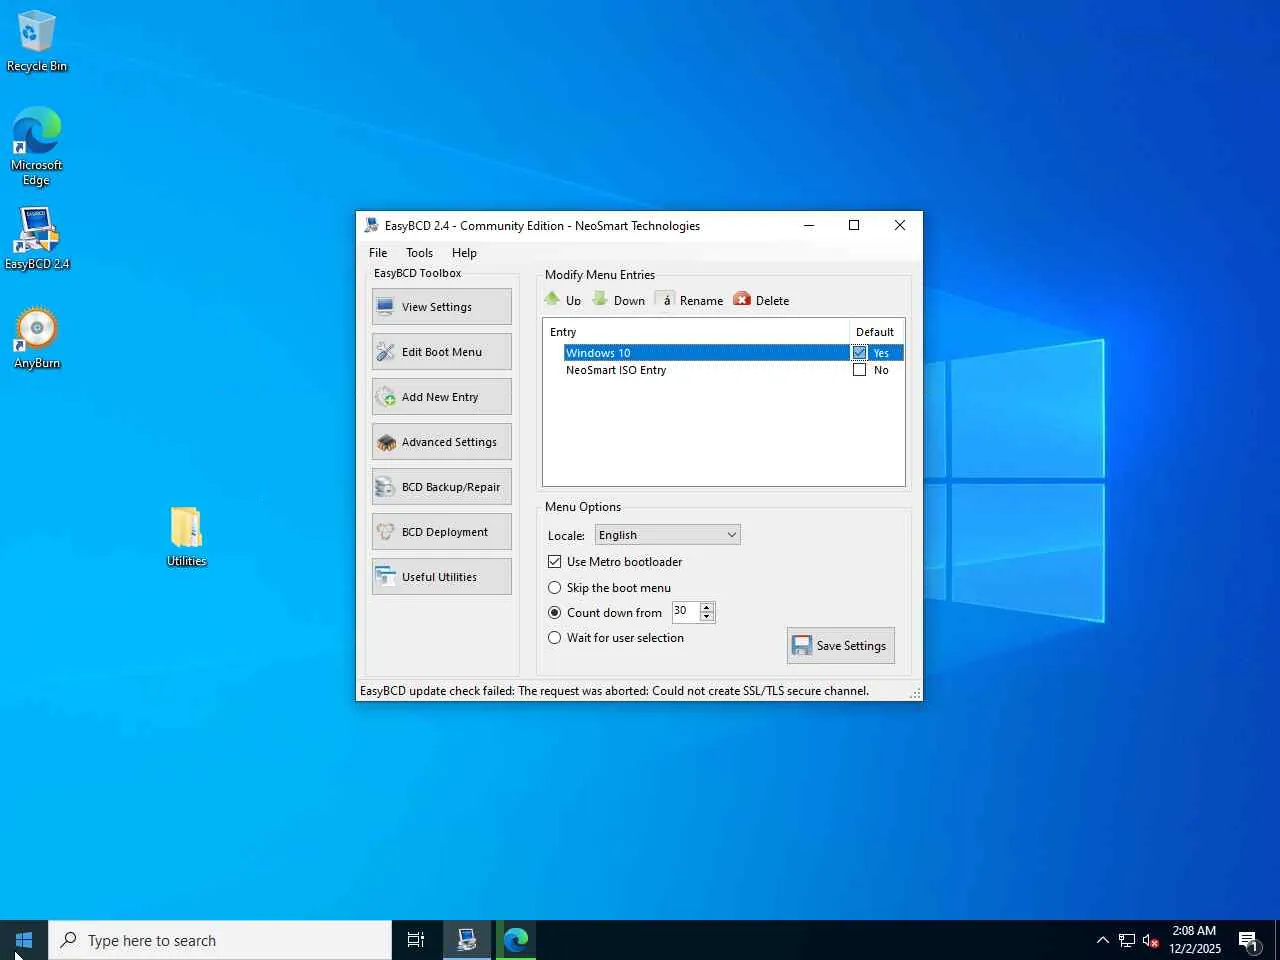The image size is (1280, 960).
Task: Show hidden system tray icons
Action: tap(1102, 940)
